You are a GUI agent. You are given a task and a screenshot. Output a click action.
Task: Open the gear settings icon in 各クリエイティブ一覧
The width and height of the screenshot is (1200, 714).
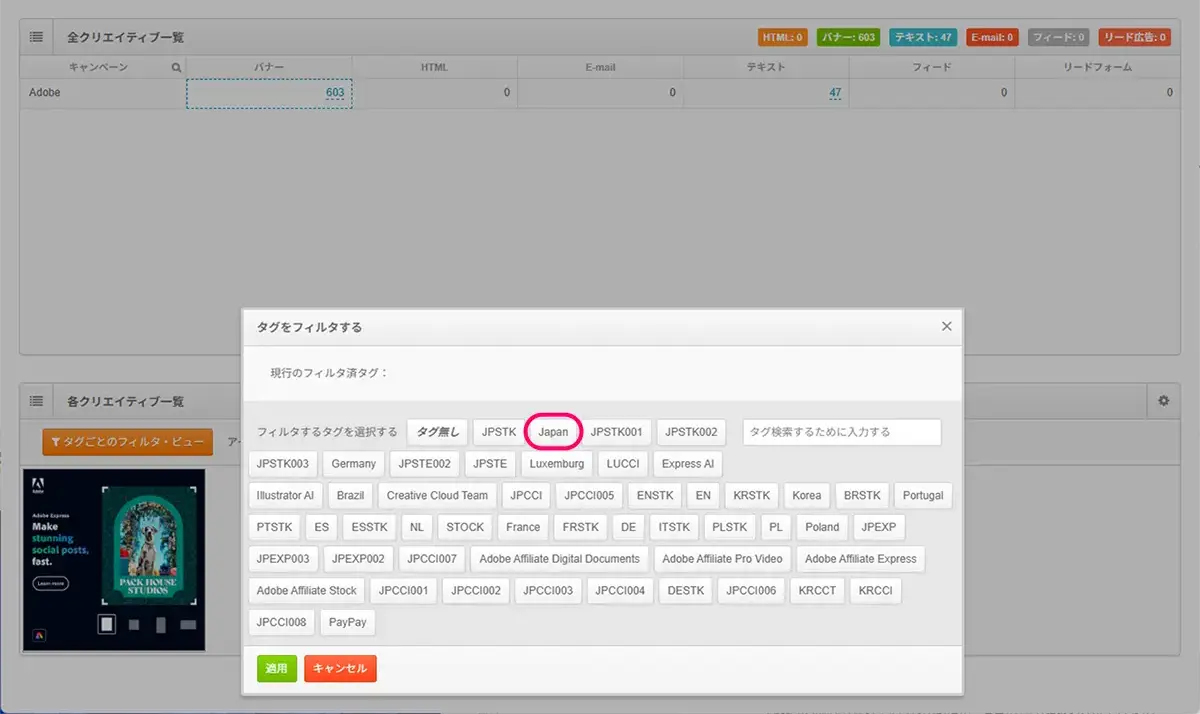[1163, 401]
